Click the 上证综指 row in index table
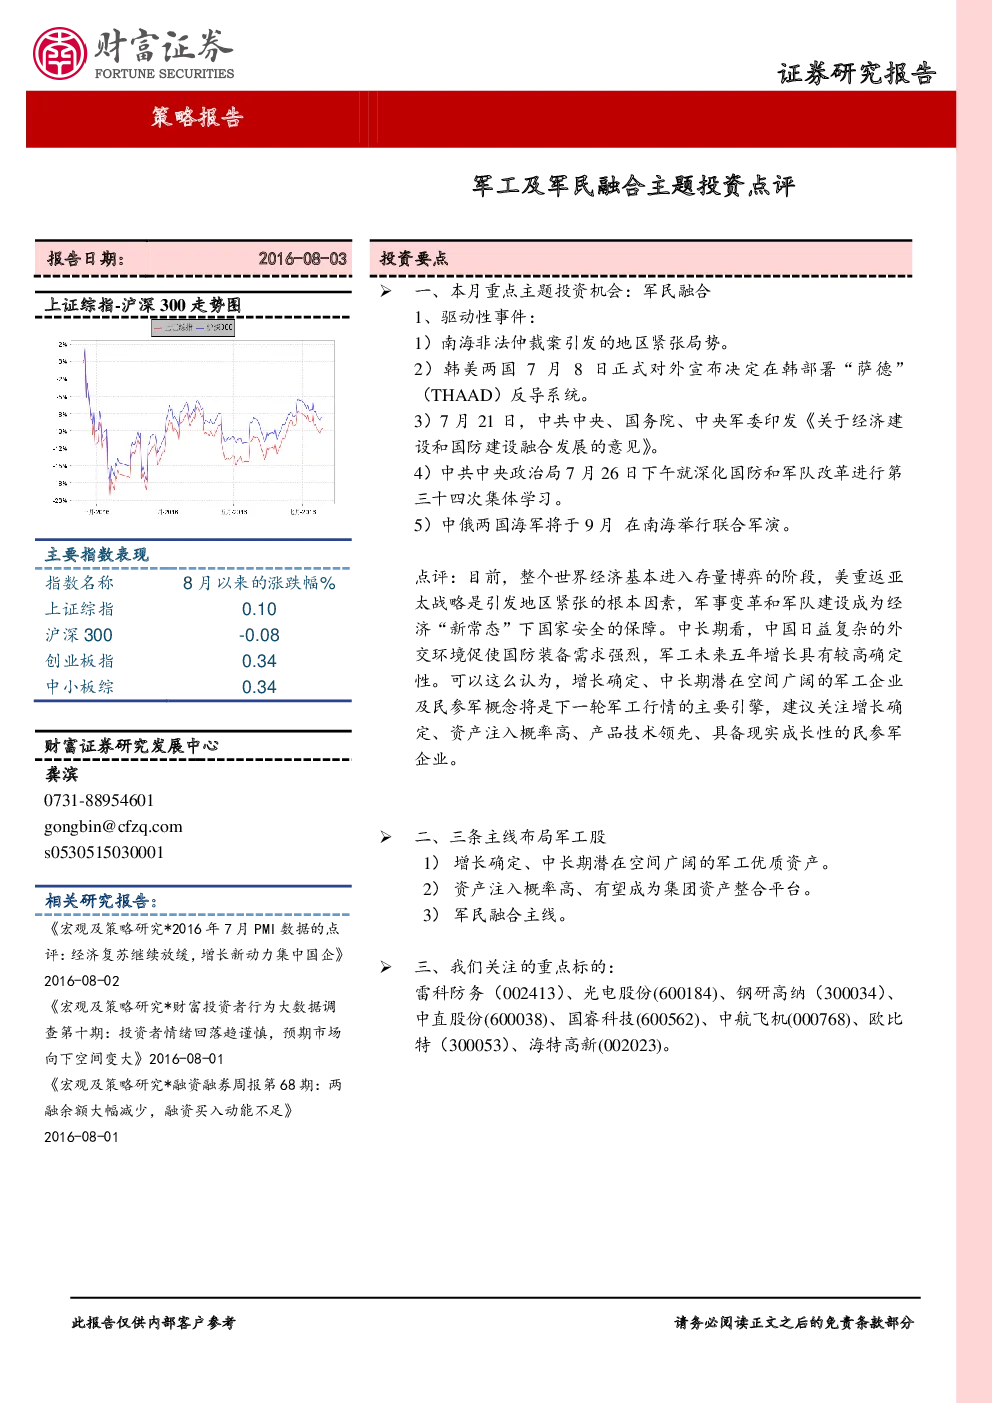 [x=193, y=609]
